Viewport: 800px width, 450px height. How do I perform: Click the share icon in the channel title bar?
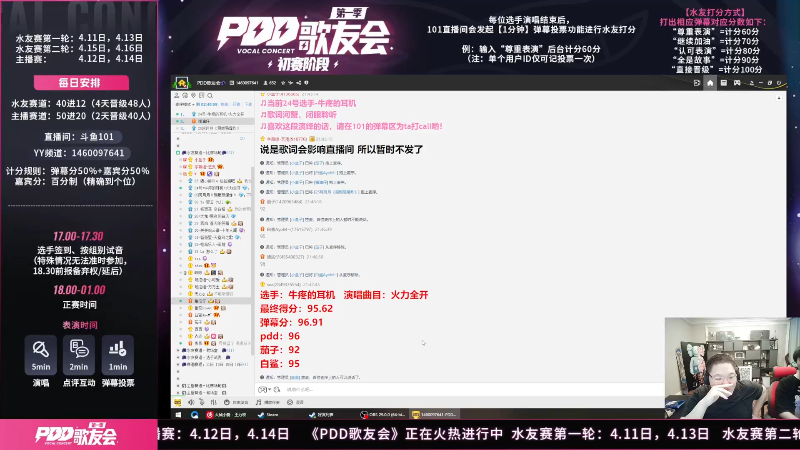pos(298,83)
